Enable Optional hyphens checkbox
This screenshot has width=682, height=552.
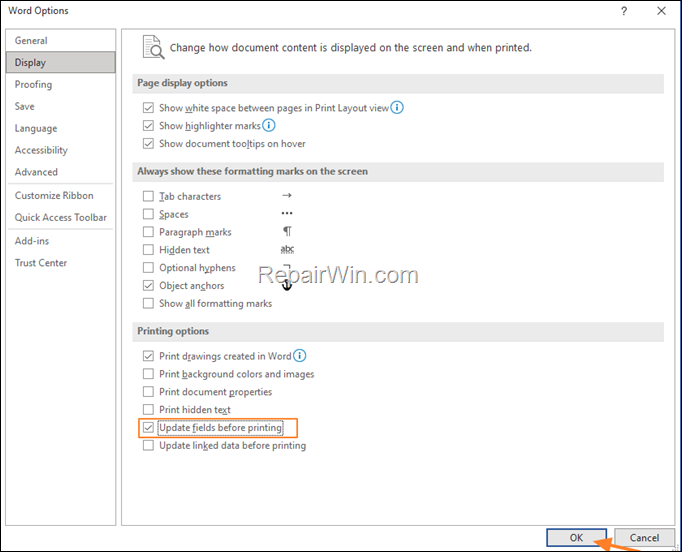[x=148, y=268]
